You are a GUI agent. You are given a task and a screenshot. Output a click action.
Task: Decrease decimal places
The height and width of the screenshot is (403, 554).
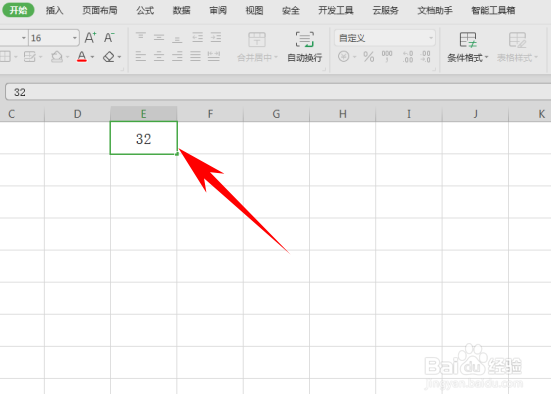(425, 57)
